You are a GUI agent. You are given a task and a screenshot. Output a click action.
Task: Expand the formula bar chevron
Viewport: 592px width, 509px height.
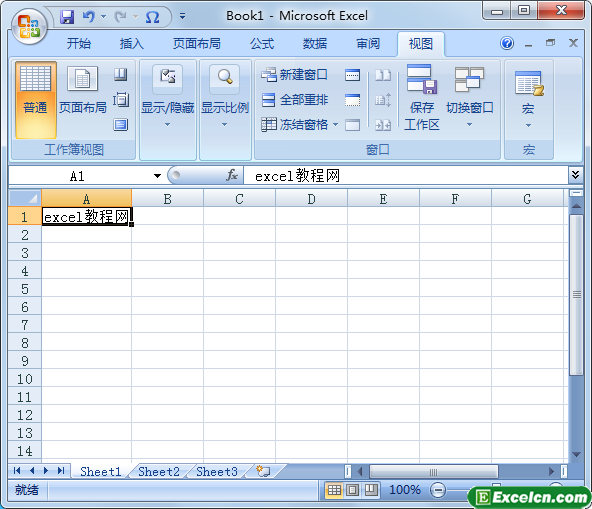click(575, 174)
